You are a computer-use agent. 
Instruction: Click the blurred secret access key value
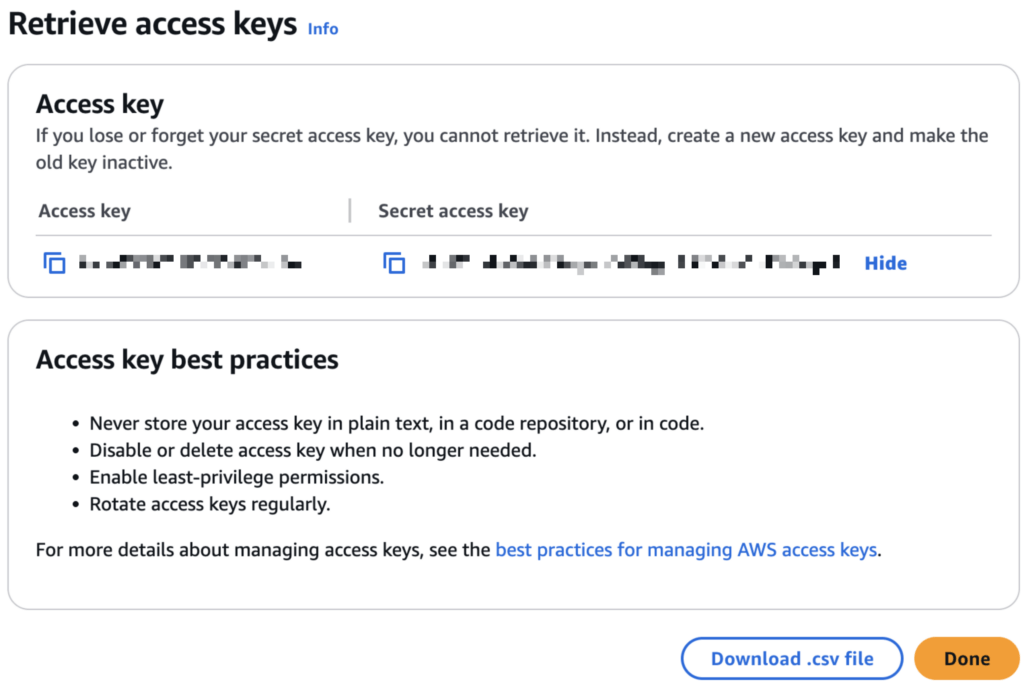click(x=630, y=264)
